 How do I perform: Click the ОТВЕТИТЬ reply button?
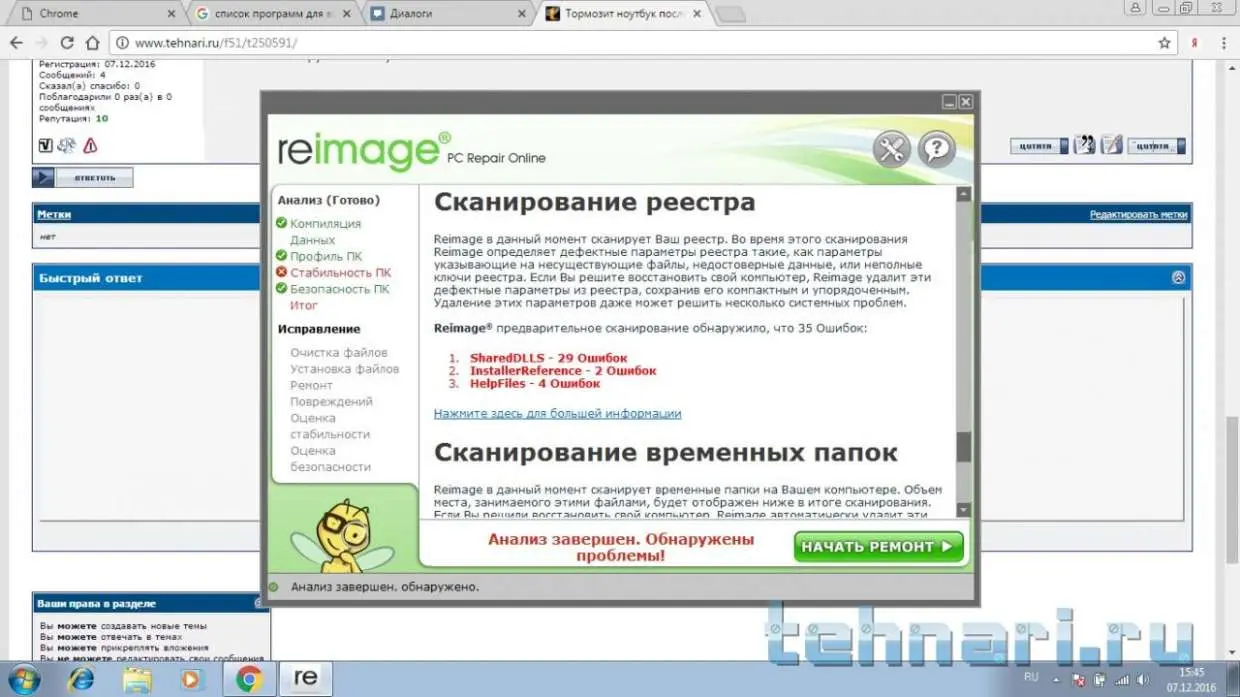83,178
